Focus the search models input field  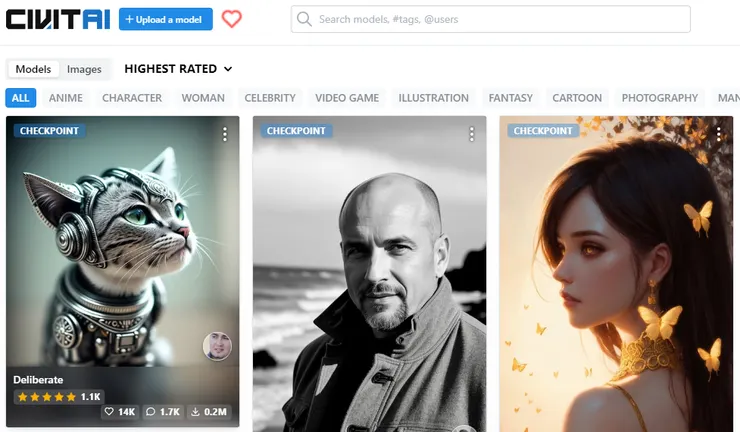tap(491, 19)
